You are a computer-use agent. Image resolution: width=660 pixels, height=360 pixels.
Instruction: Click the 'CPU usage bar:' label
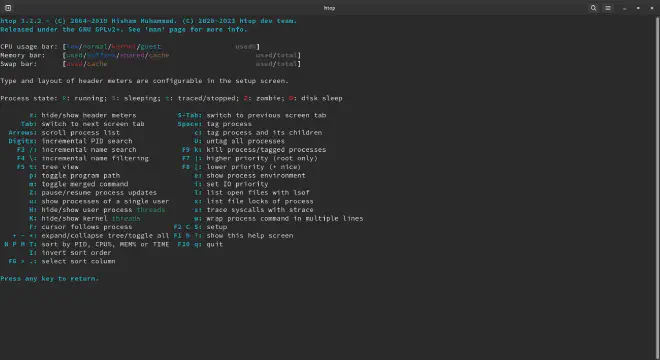29,46
